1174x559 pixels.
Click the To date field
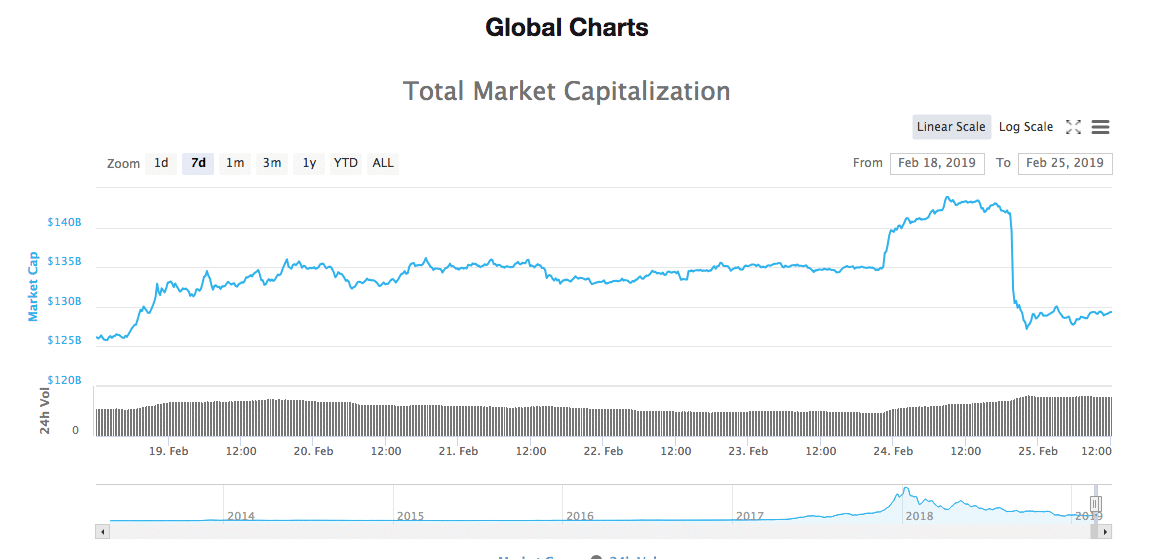click(x=1065, y=163)
